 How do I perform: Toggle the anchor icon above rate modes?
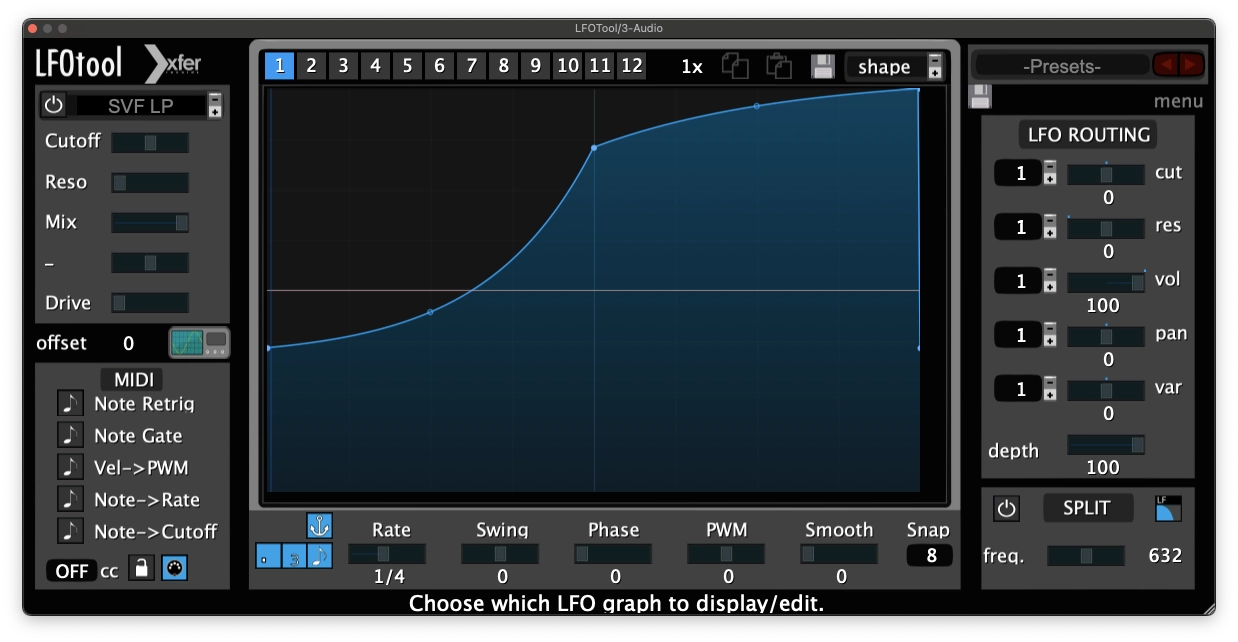pyautogui.click(x=319, y=526)
